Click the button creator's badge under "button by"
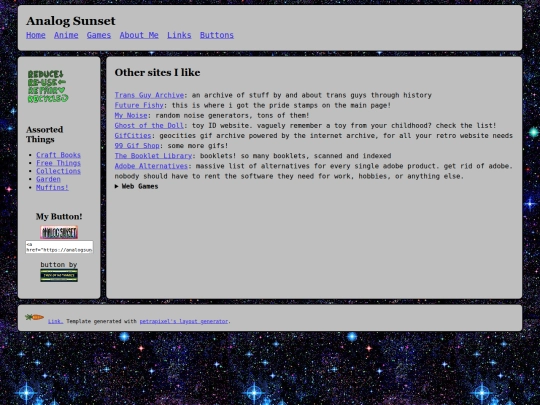 [59, 276]
